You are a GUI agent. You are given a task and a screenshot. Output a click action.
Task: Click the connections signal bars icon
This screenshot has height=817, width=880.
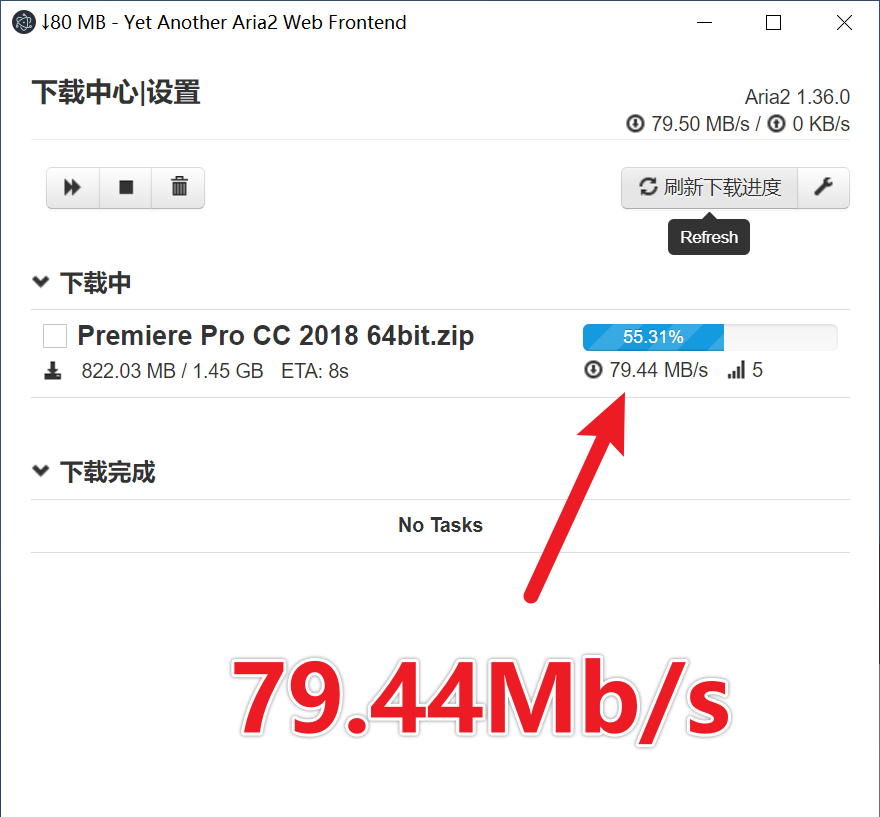(736, 370)
